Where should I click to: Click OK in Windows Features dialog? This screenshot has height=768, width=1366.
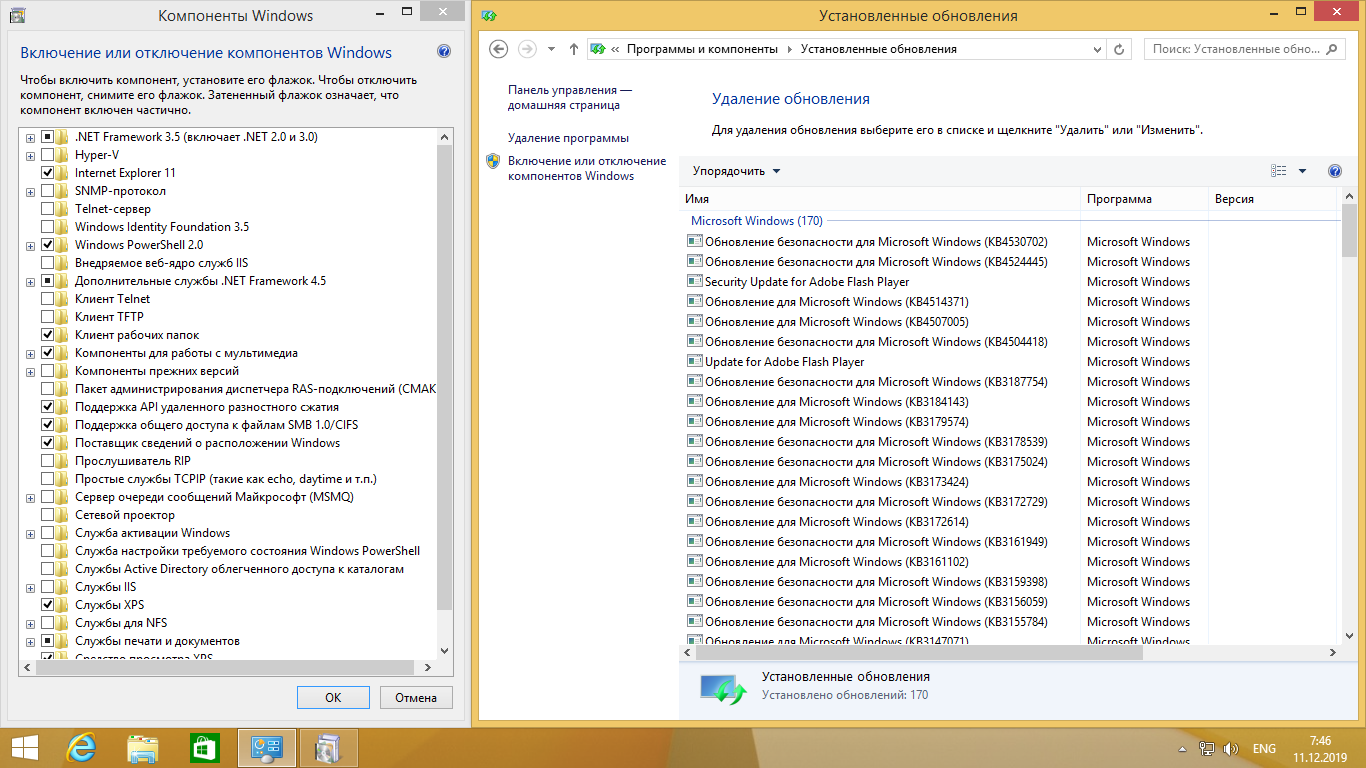[x=333, y=698]
